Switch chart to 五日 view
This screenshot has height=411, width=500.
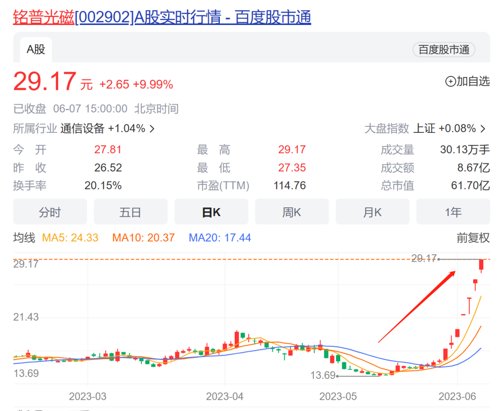[130, 212]
